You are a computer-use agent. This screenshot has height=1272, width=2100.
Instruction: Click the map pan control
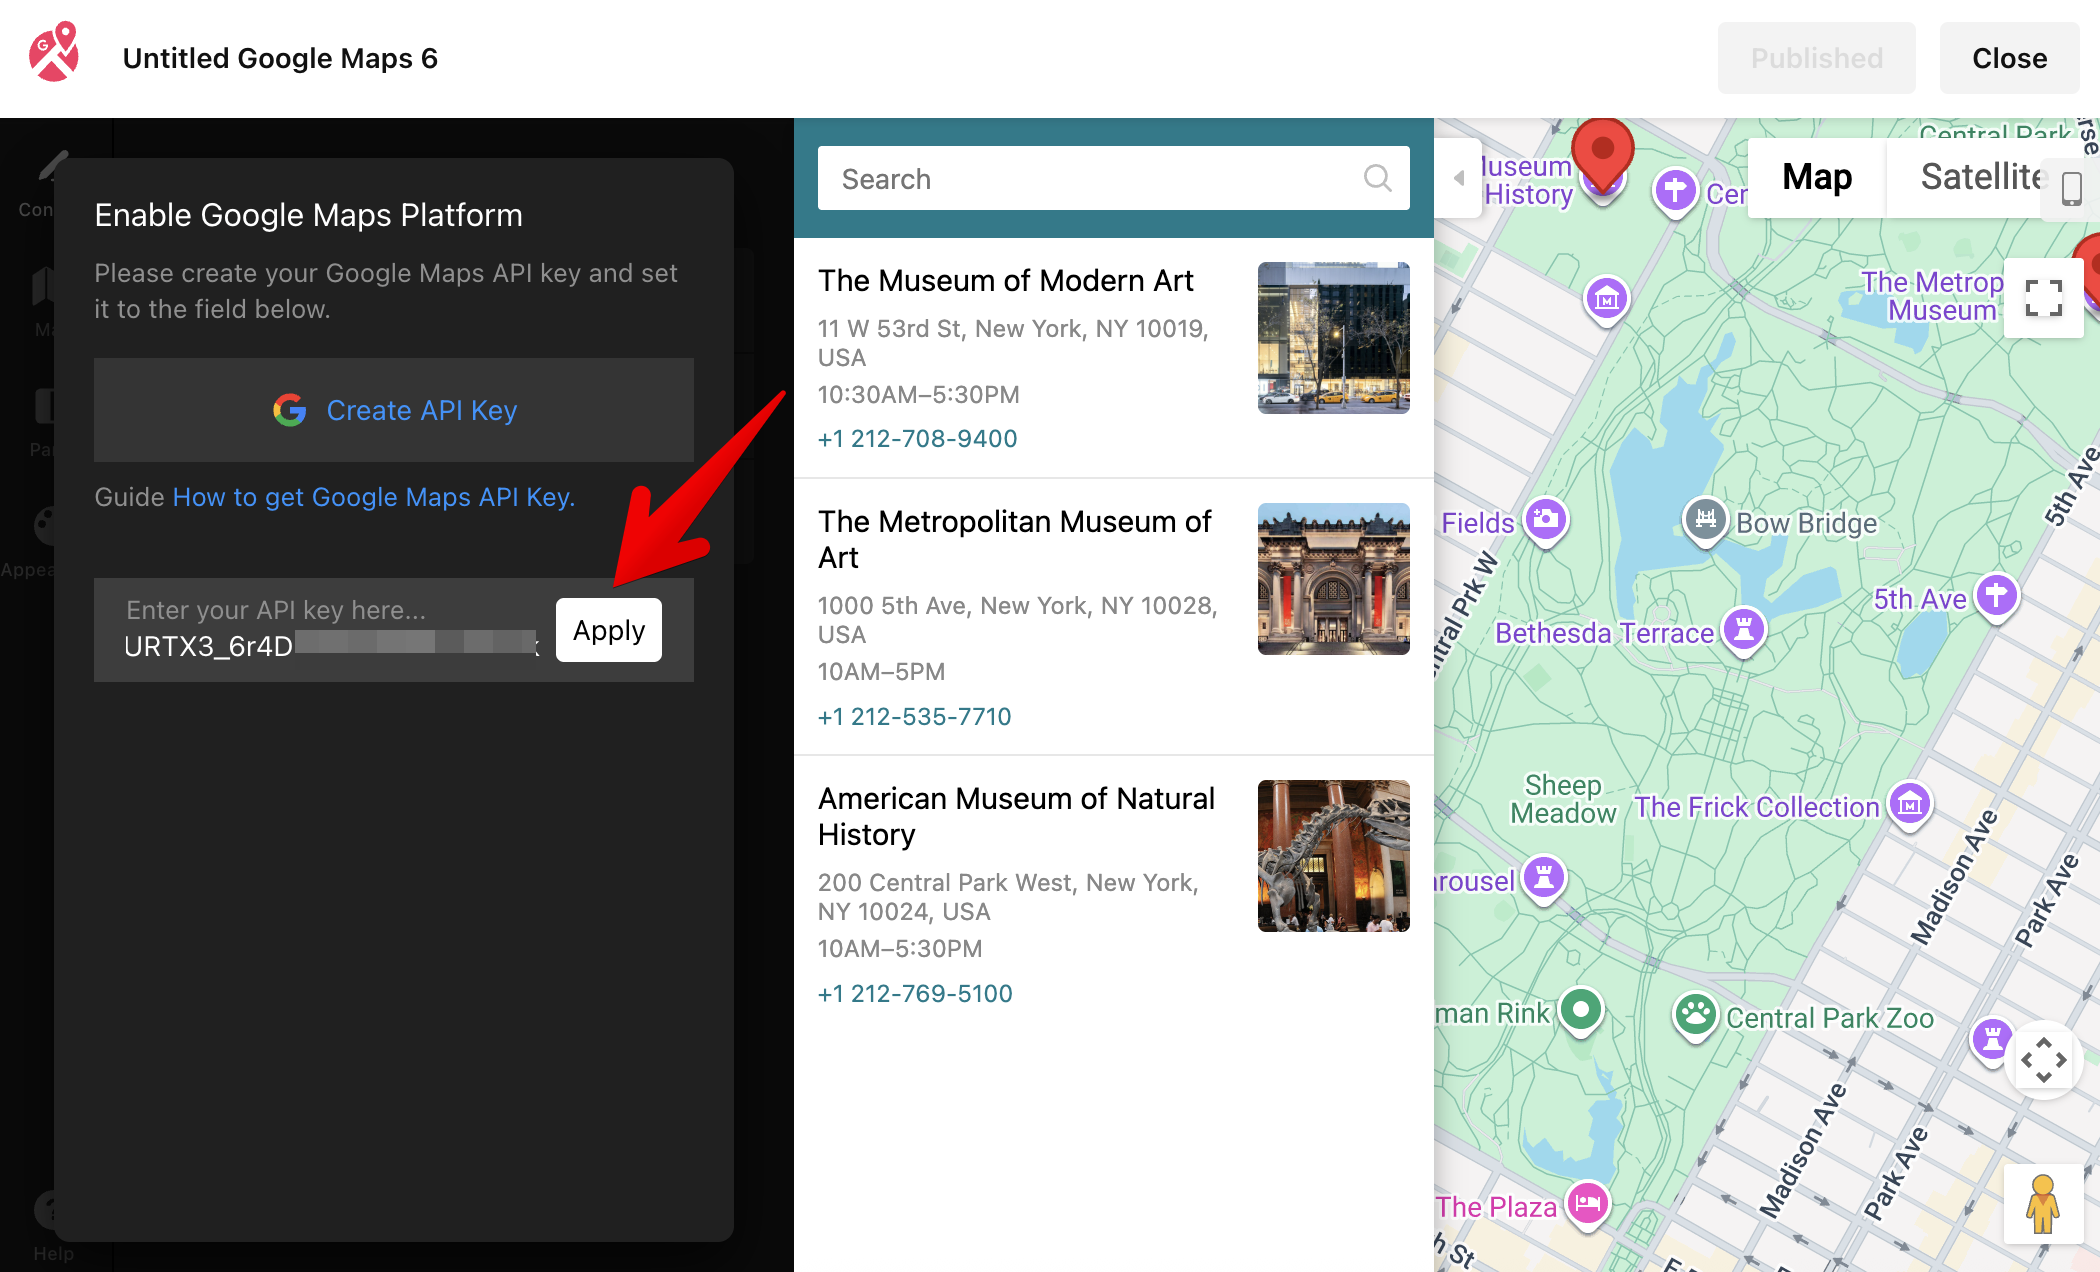coord(2043,1060)
